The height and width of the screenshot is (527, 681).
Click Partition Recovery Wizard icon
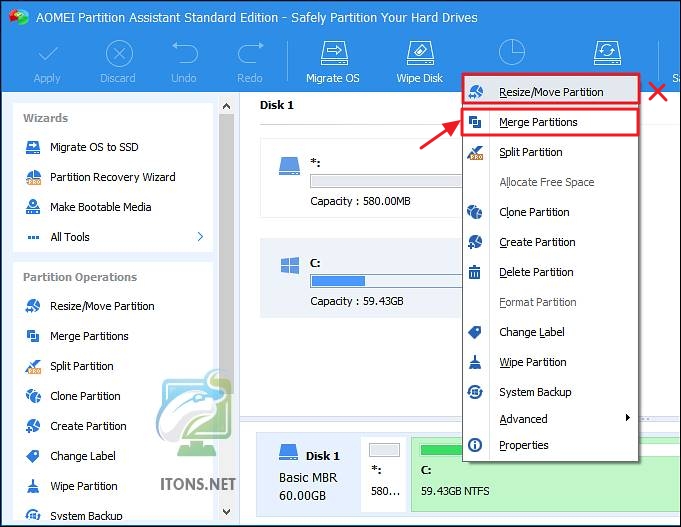(x=33, y=177)
